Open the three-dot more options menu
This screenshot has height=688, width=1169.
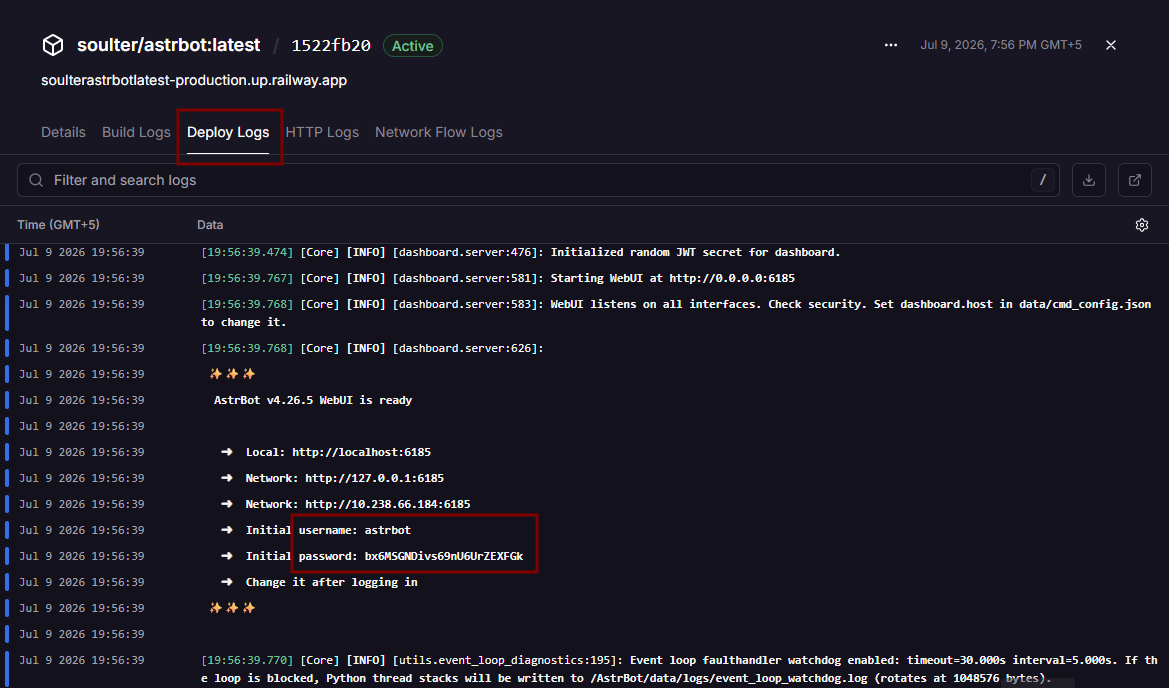[891, 45]
